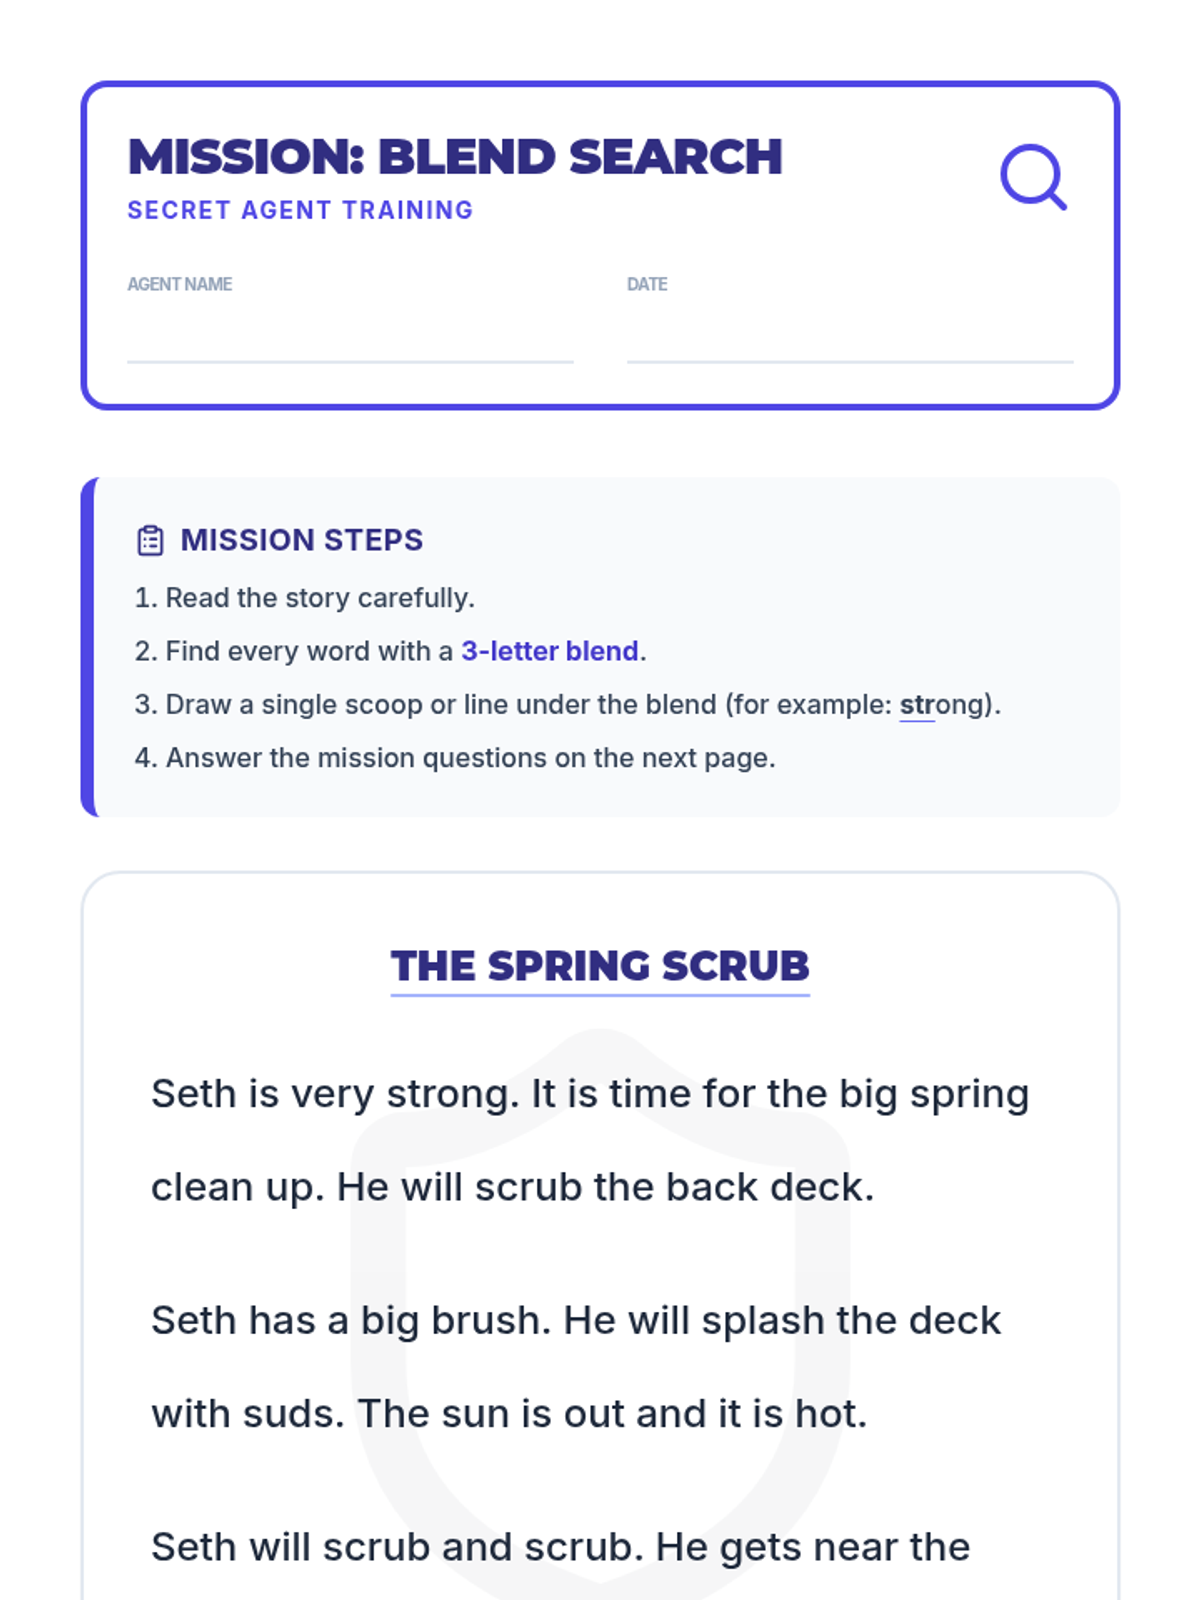
Task: Click the magnifying glass search icon
Action: (x=1033, y=177)
